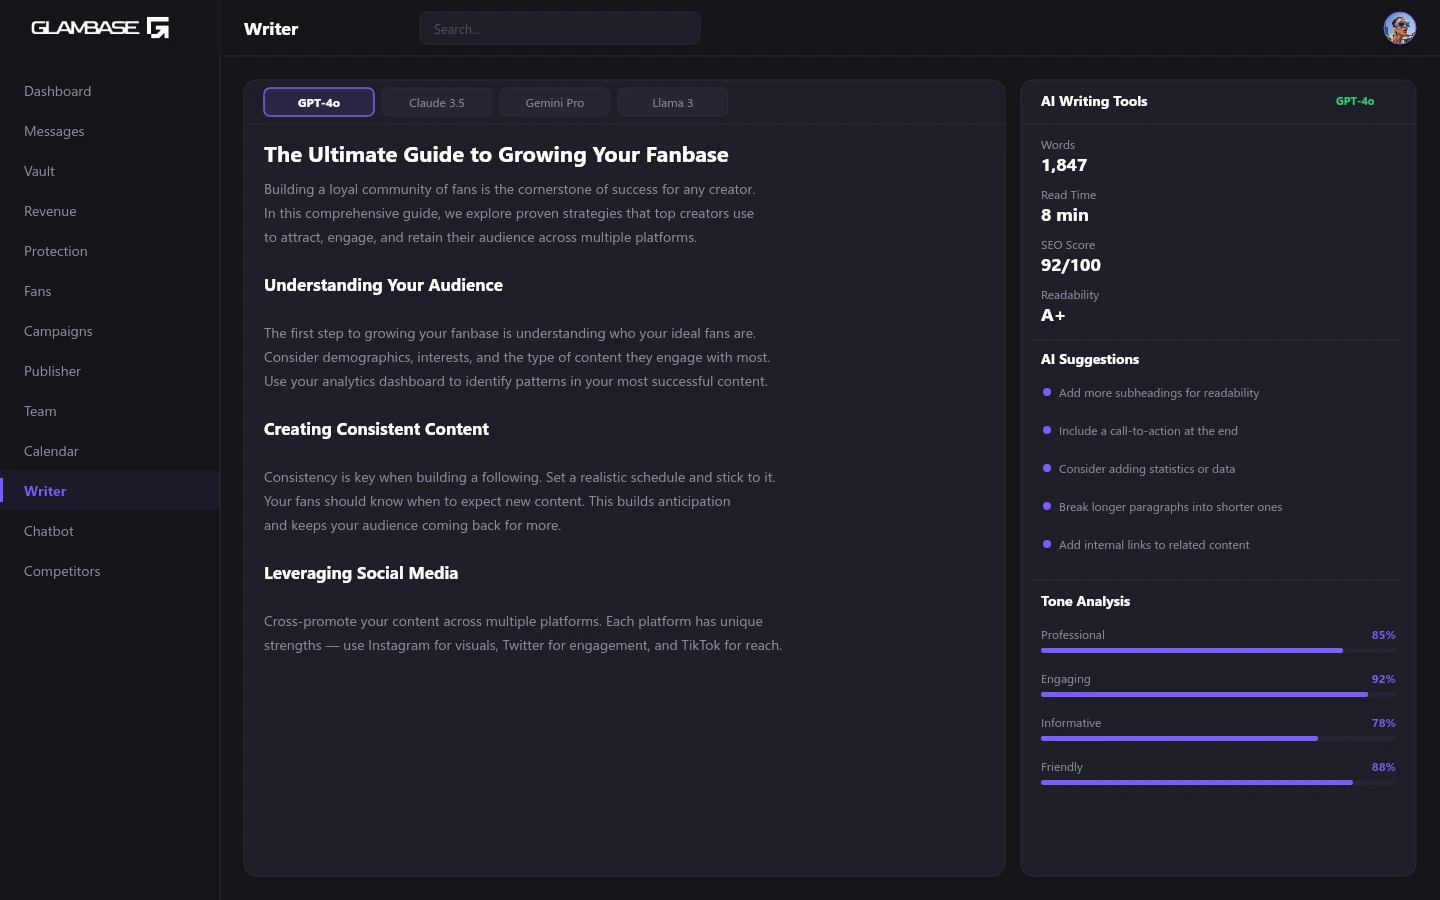Click the Professional tone bar
This screenshot has height=900, width=1440.
(1217, 650)
